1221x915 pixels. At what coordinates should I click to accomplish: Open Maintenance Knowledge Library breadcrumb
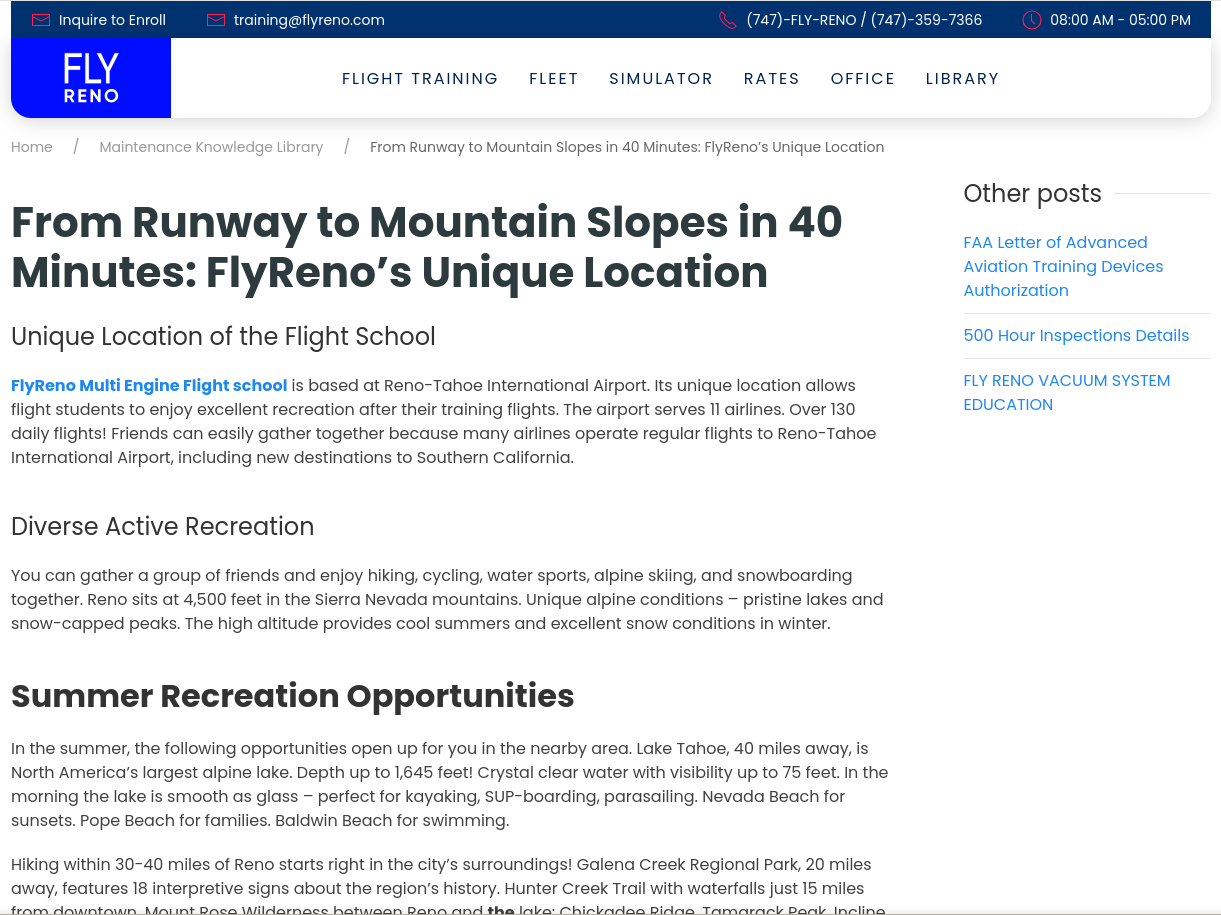(211, 147)
